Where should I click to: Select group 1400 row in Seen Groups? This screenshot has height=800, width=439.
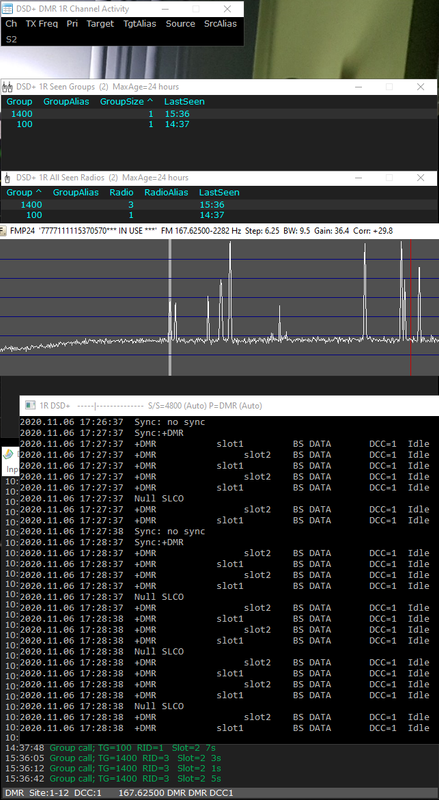click(x=219, y=114)
